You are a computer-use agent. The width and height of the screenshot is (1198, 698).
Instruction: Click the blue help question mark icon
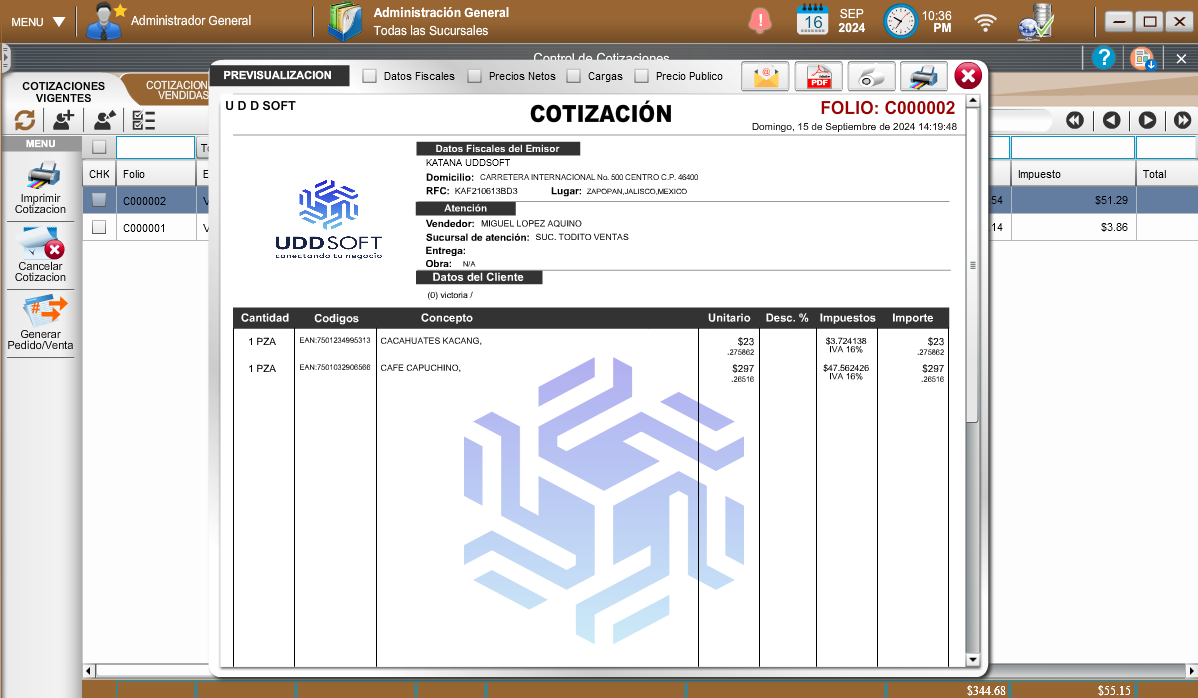[1103, 57]
